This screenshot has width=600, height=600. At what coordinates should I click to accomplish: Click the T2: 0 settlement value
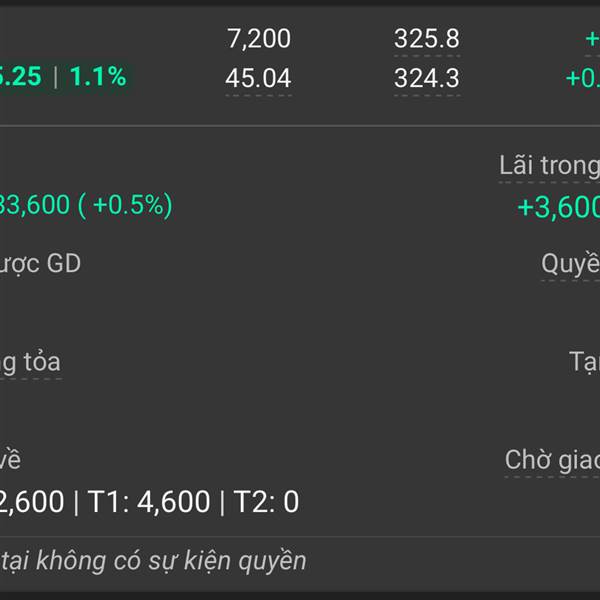tap(266, 501)
